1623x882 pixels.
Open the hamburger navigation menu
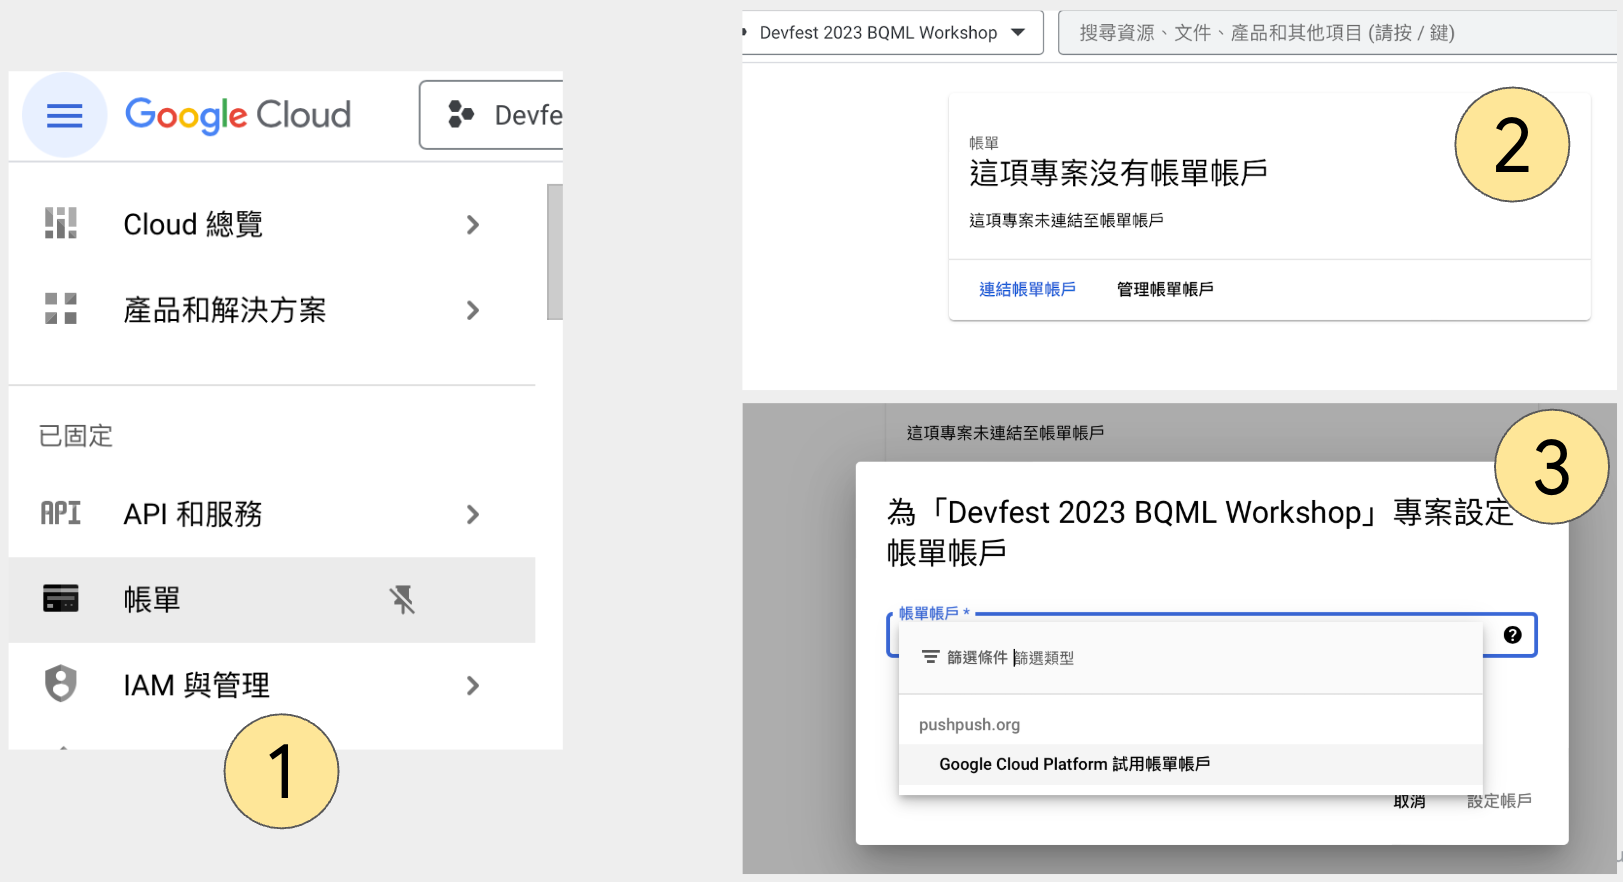pos(64,116)
